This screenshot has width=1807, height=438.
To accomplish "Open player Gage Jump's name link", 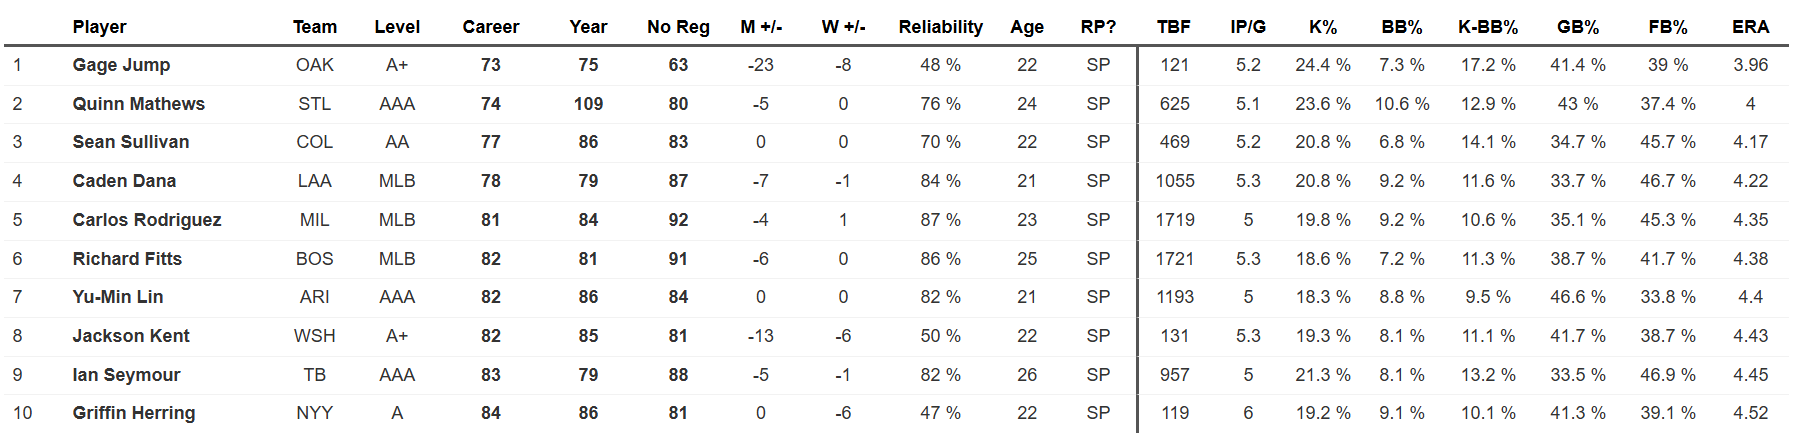I will point(121,65).
